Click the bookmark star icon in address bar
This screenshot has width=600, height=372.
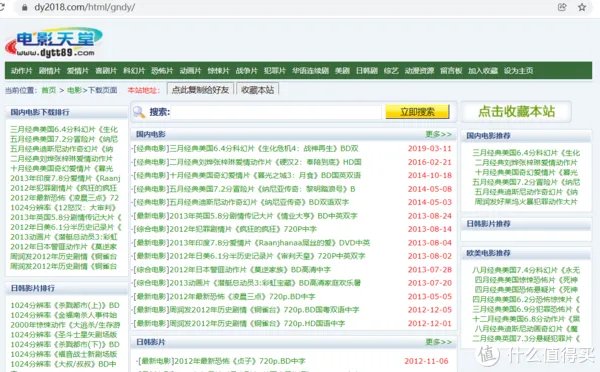[x=582, y=7]
